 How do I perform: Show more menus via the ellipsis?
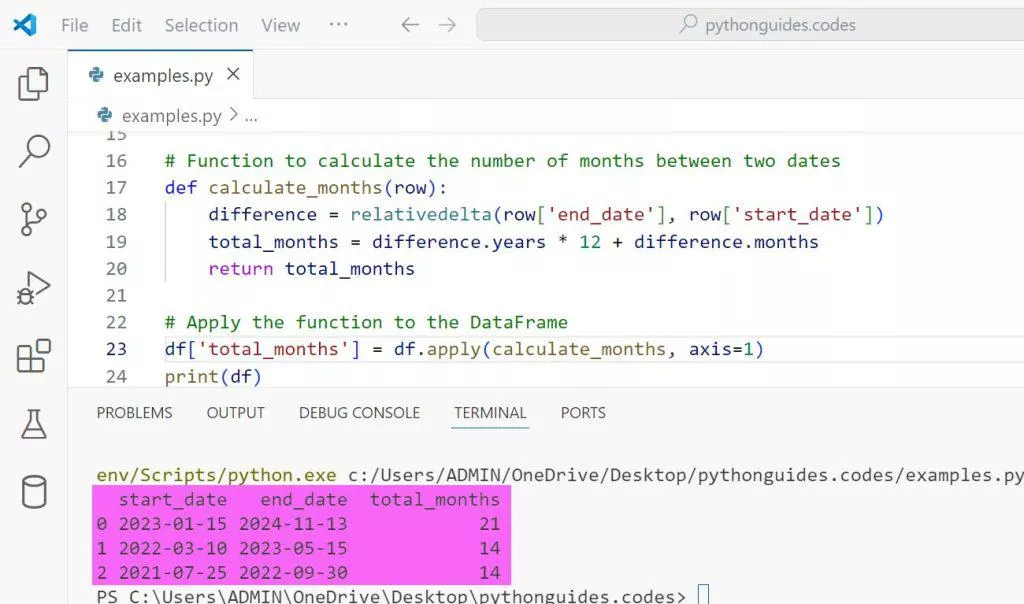pos(339,25)
